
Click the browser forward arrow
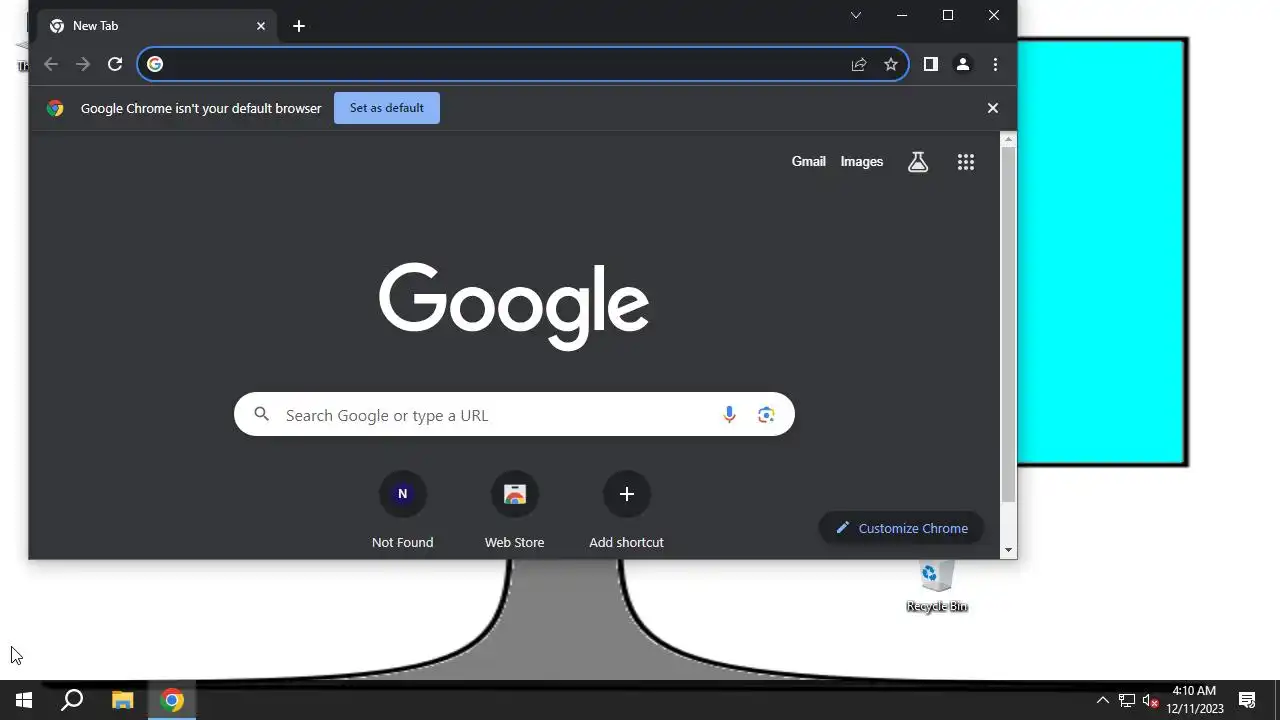[x=83, y=64]
